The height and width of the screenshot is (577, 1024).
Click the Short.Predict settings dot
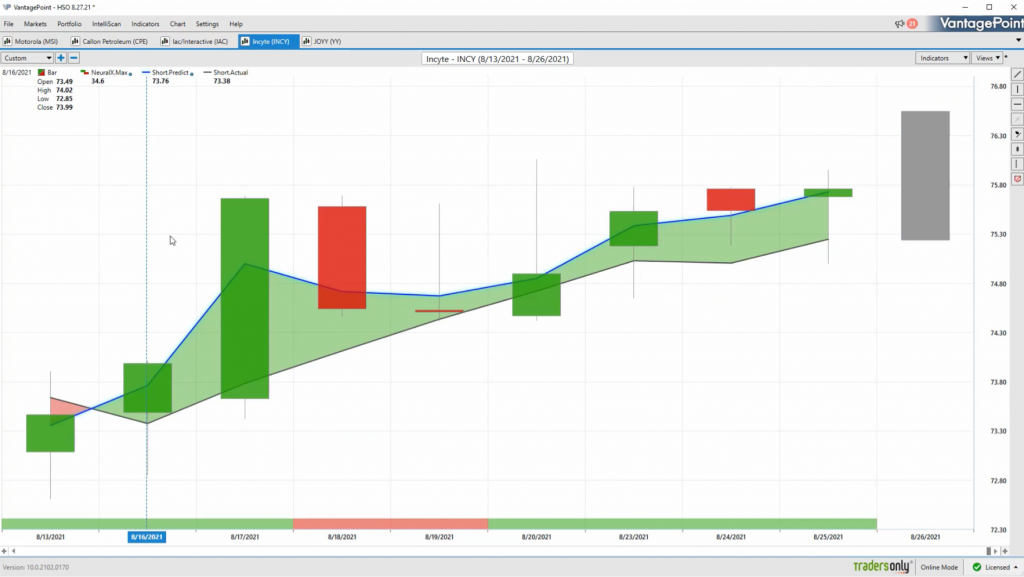[x=191, y=74]
